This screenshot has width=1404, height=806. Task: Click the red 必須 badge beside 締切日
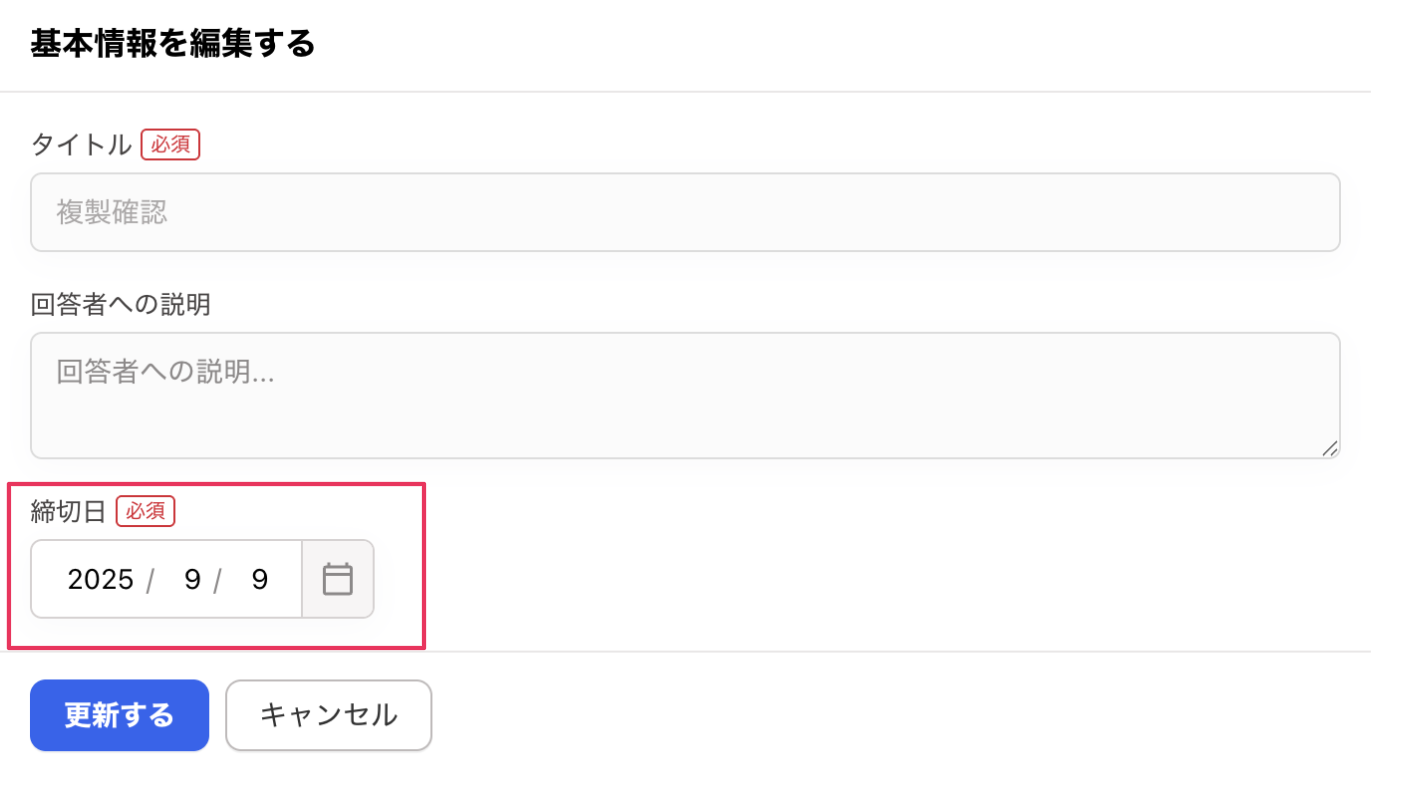pos(146,511)
